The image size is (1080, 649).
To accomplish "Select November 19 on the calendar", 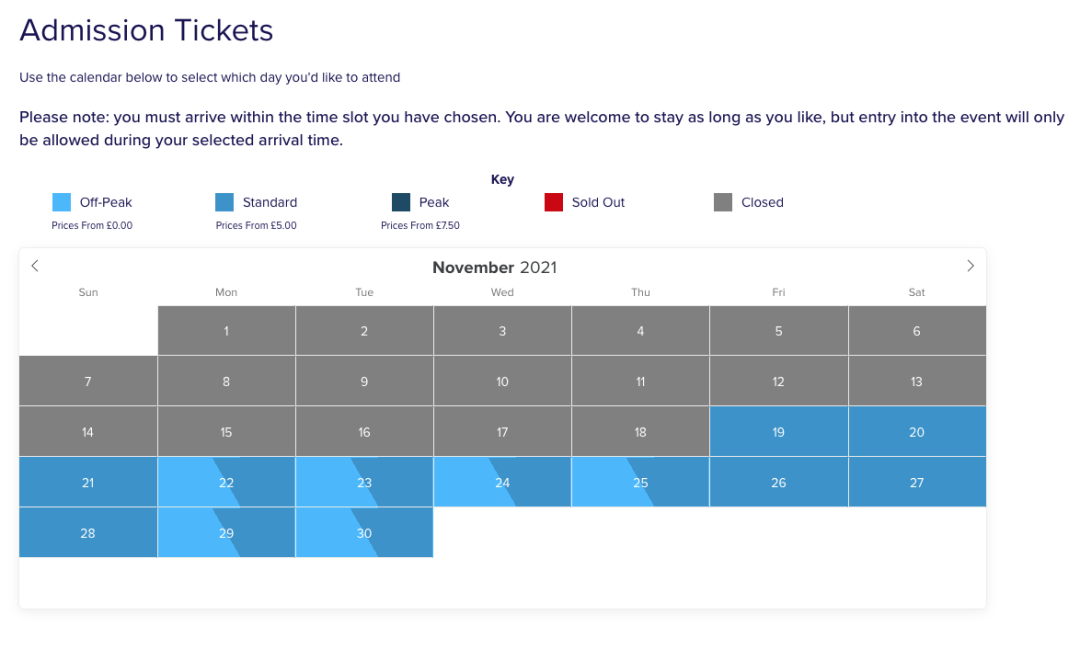I will click(x=778, y=432).
